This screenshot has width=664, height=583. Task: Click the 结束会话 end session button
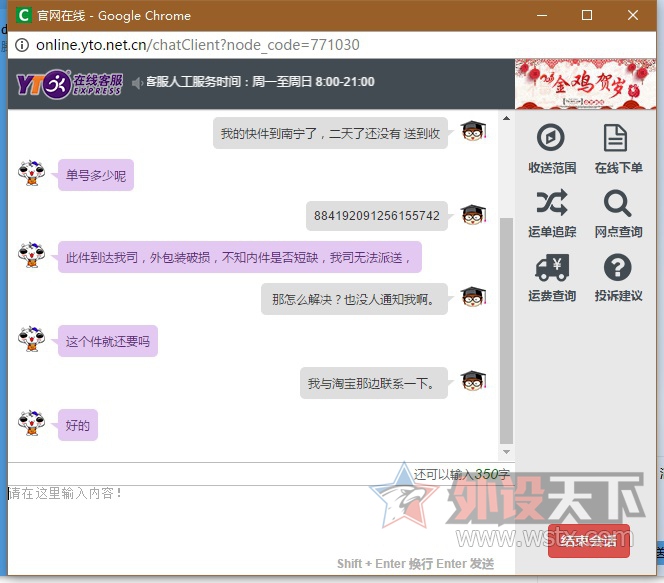click(x=588, y=541)
